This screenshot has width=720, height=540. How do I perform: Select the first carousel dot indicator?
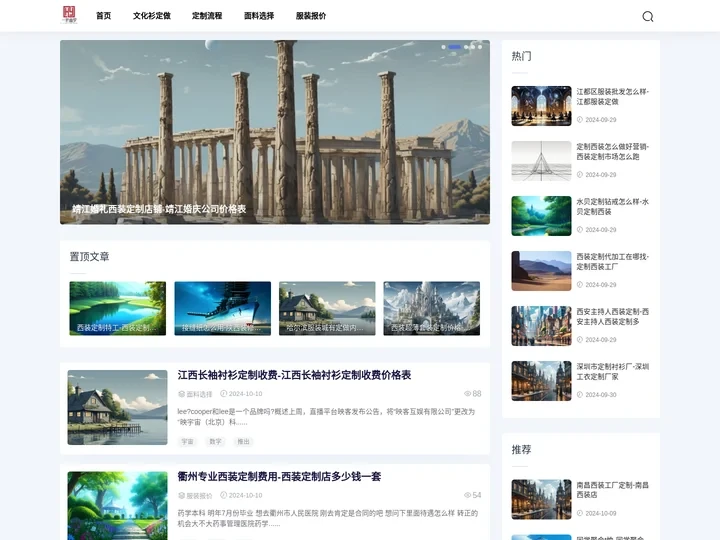[x=444, y=47]
